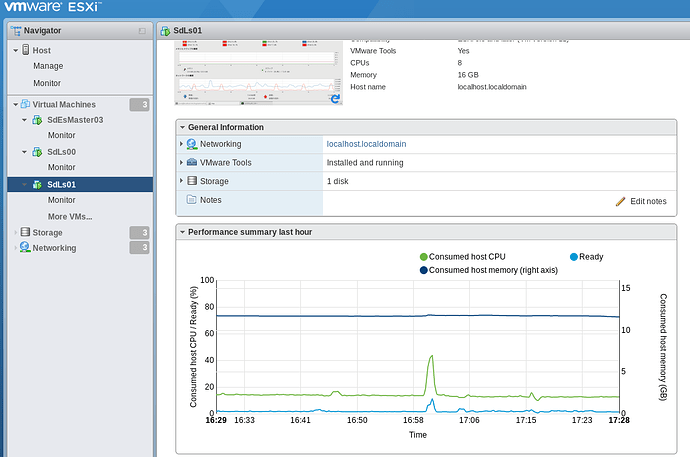Collapse the General Information section
The image size is (690, 457).
tap(182, 127)
